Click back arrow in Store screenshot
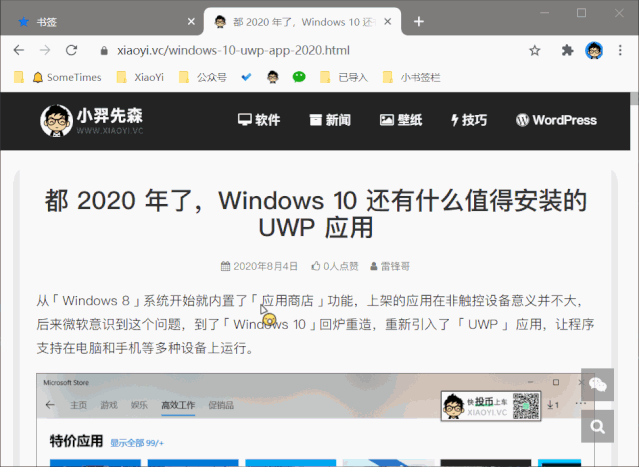Image resolution: width=639 pixels, height=467 pixels. point(50,405)
